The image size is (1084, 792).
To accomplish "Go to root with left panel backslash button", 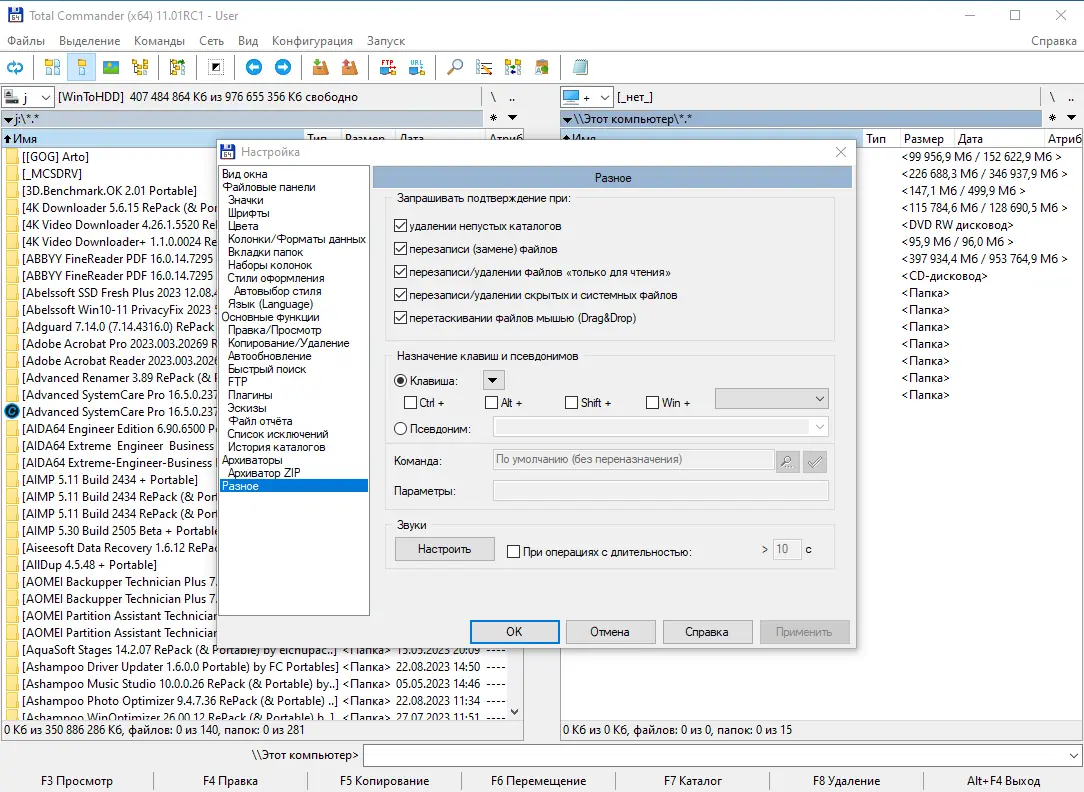I will [x=494, y=97].
